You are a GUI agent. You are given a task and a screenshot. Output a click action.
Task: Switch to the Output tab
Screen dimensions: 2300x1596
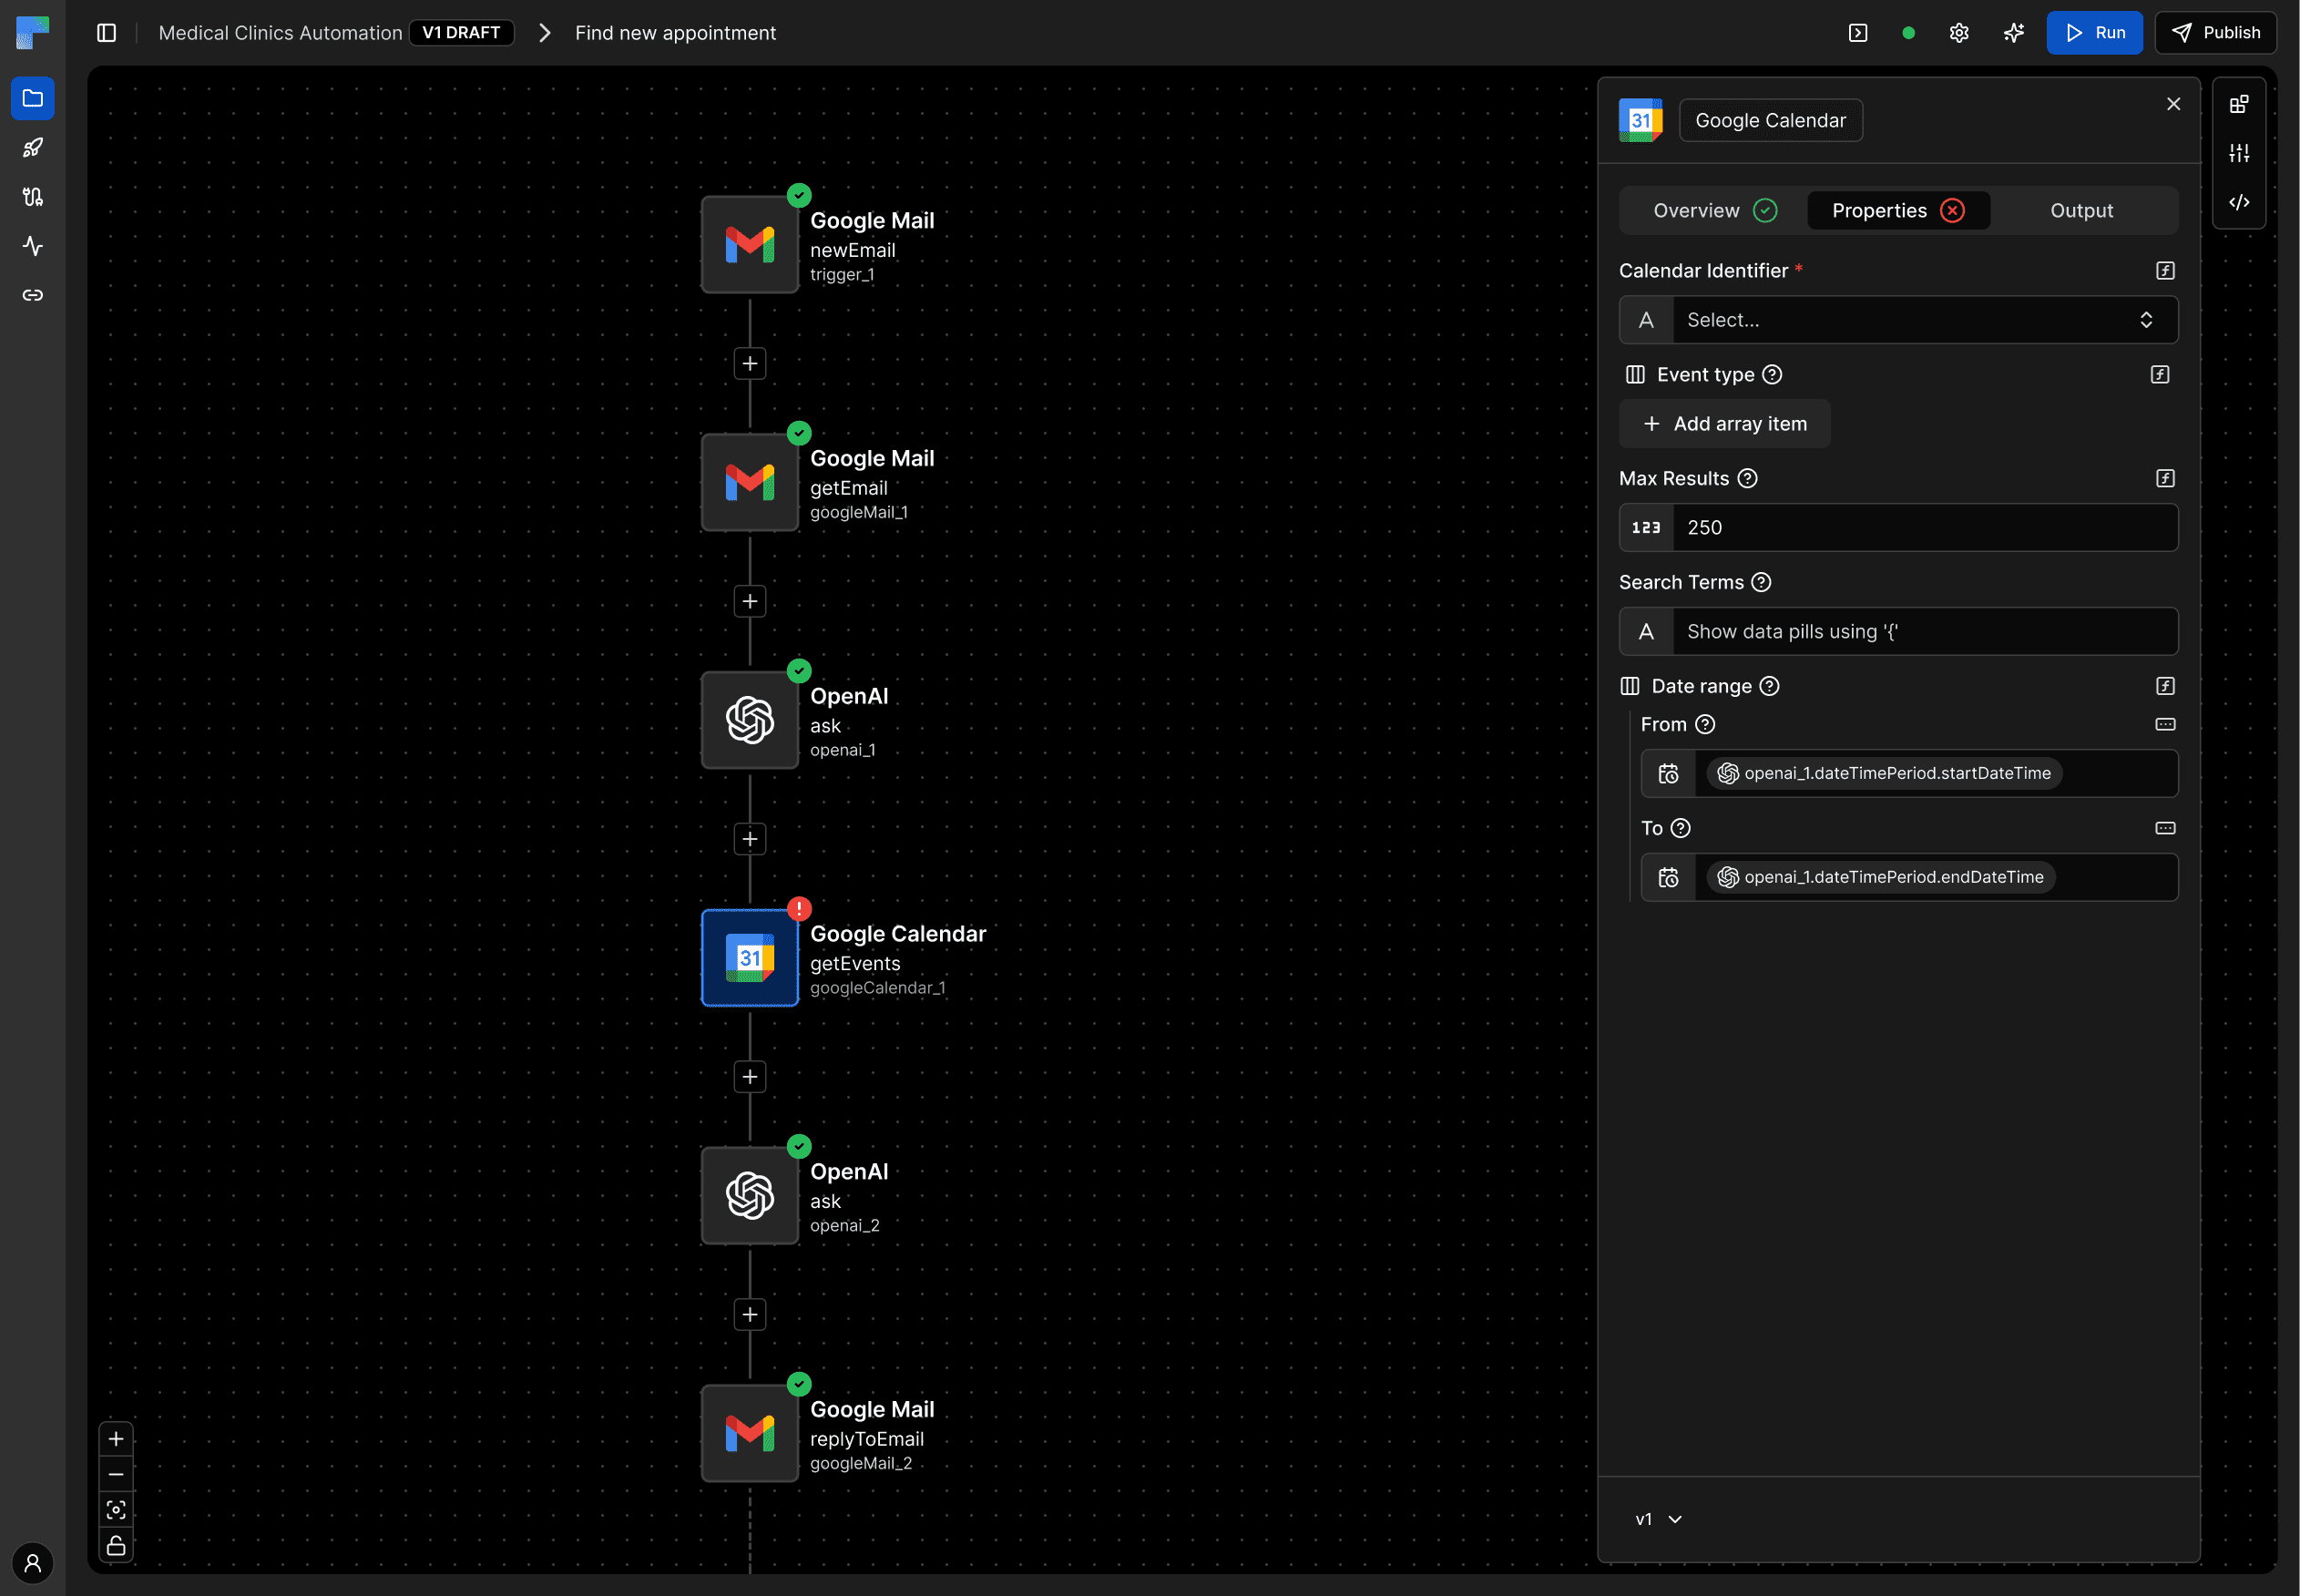click(x=2081, y=210)
